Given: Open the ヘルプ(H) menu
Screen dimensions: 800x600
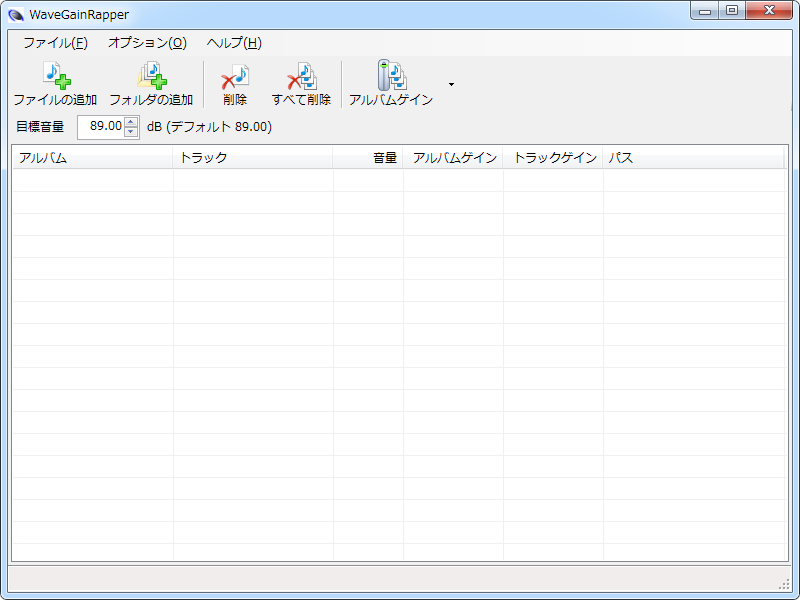Looking at the screenshot, I should tap(234, 43).
